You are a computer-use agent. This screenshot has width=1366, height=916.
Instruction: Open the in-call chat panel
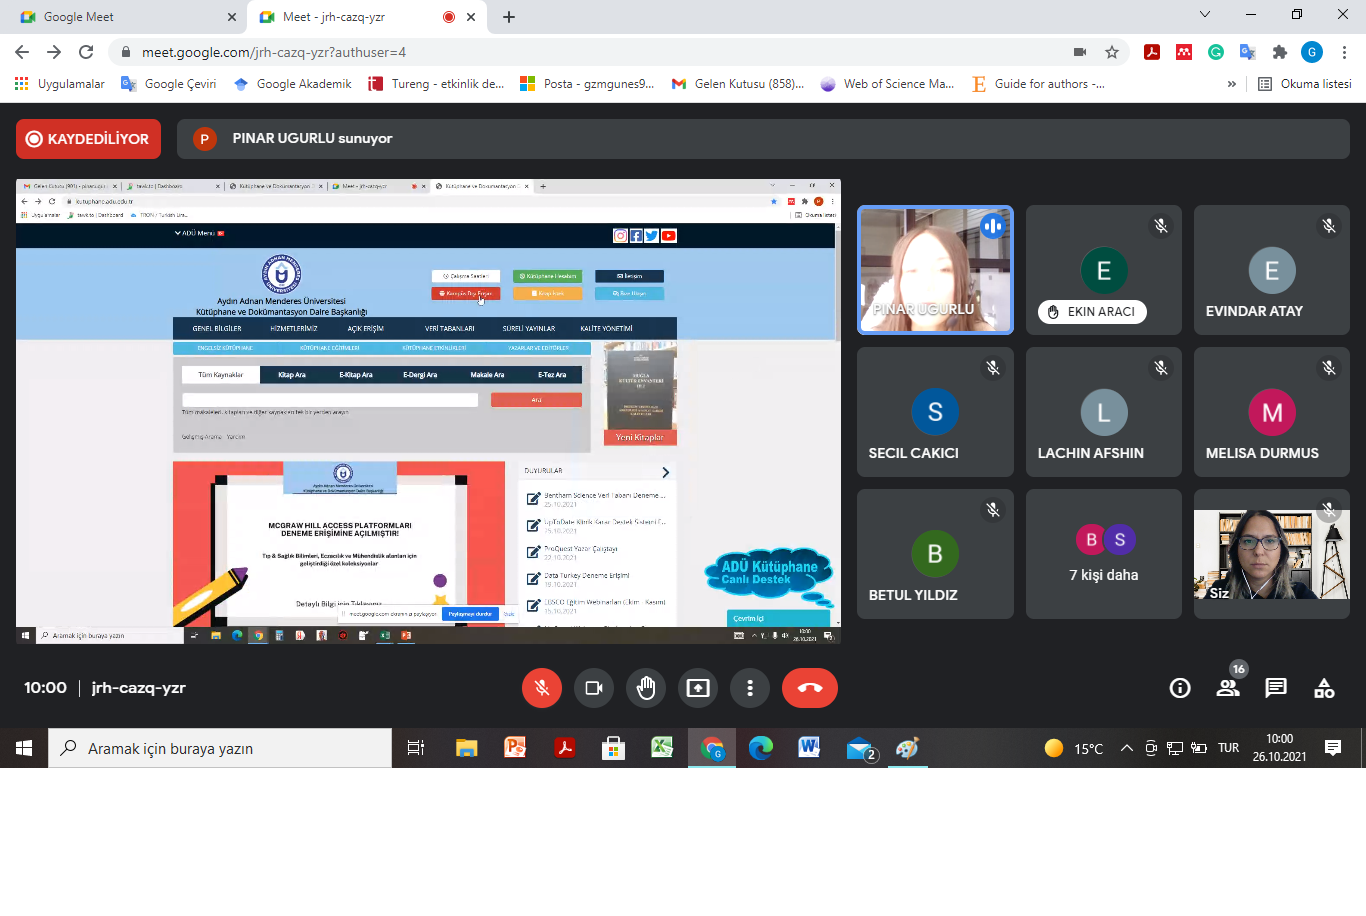1276,688
